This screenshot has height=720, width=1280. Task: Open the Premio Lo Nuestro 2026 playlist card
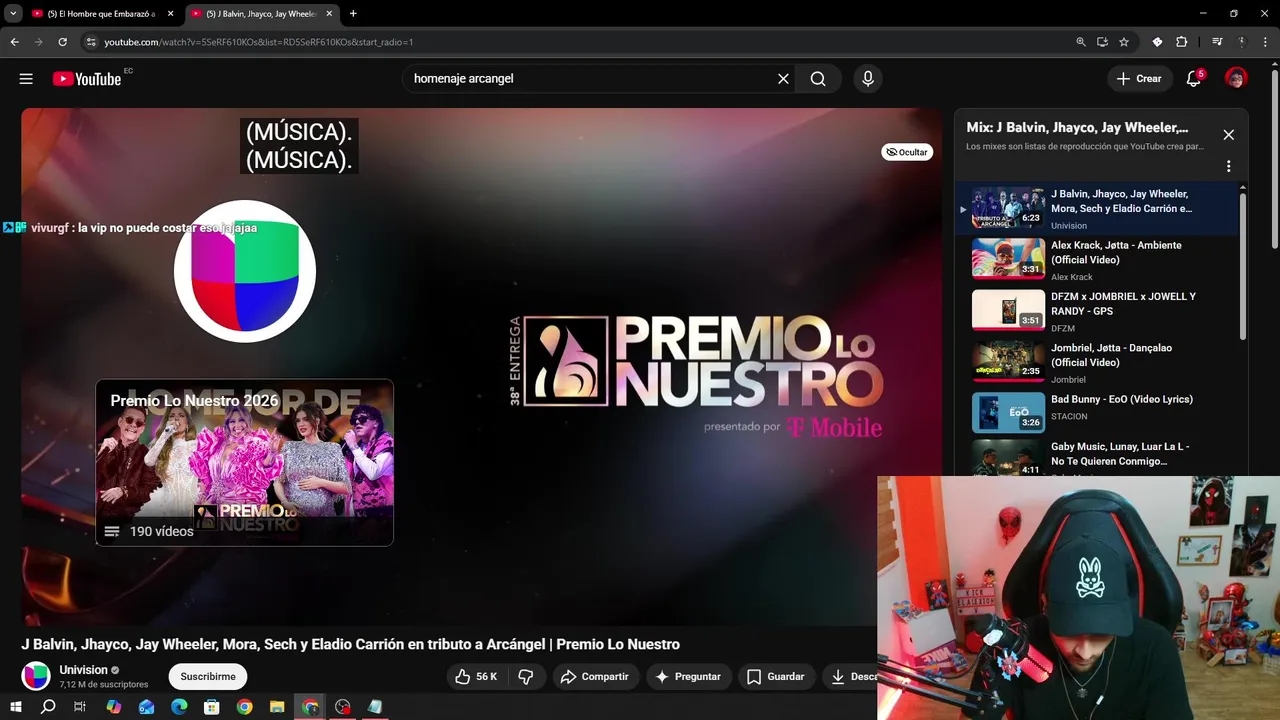click(244, 462)
